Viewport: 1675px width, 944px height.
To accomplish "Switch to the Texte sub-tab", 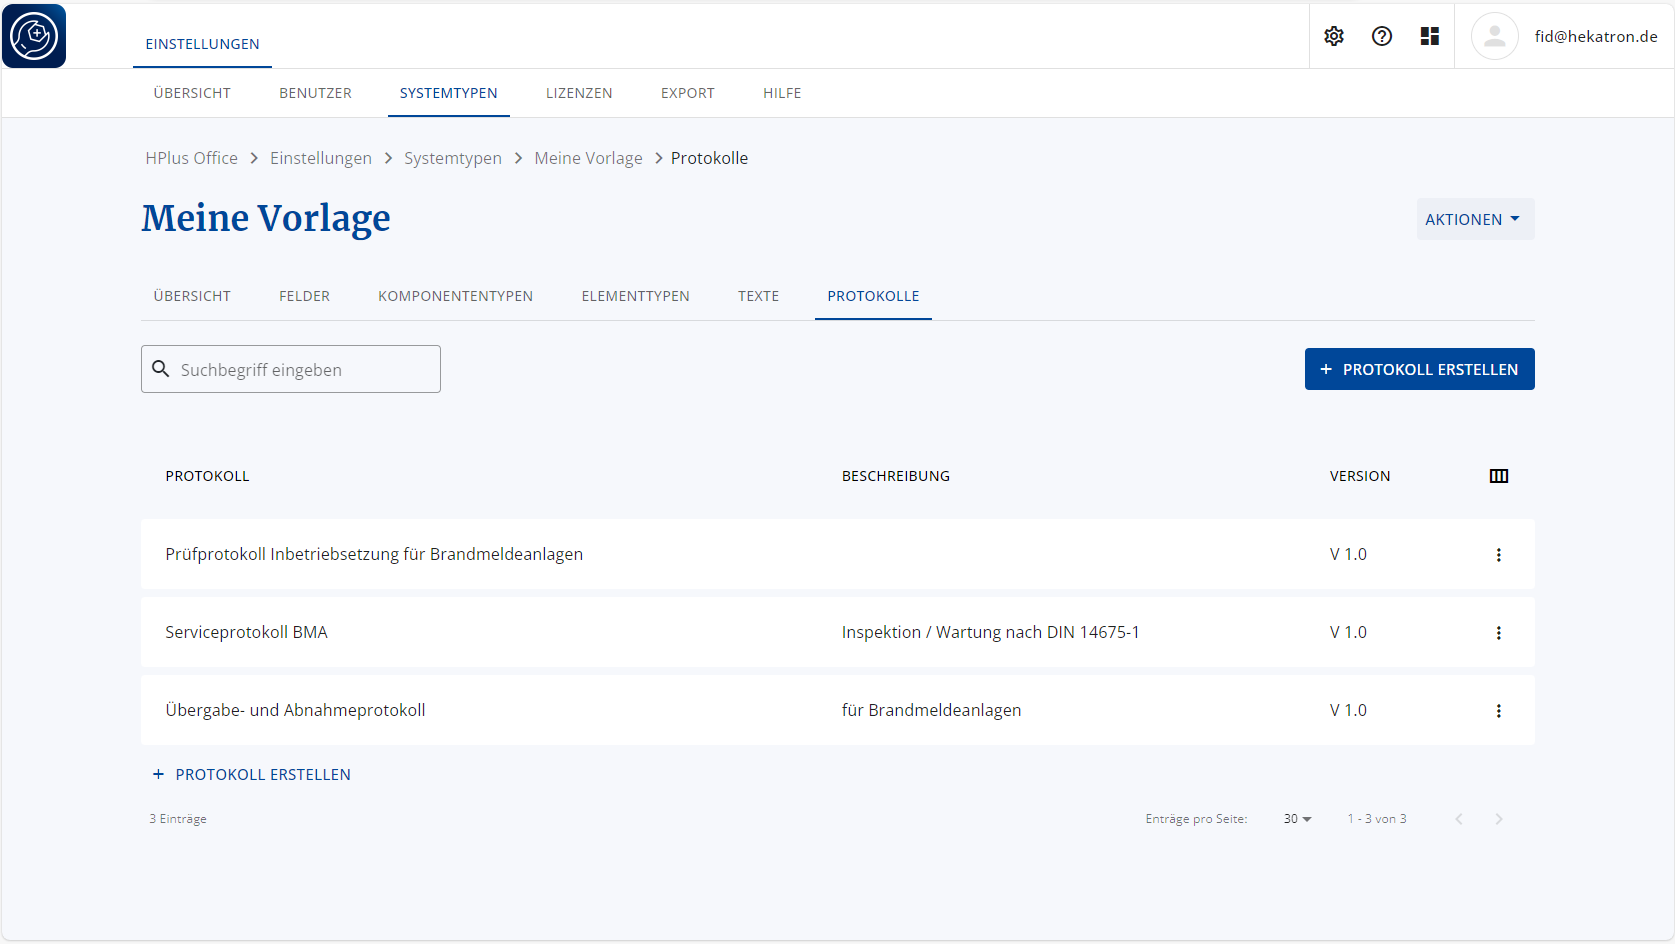I will pos(758,296).
